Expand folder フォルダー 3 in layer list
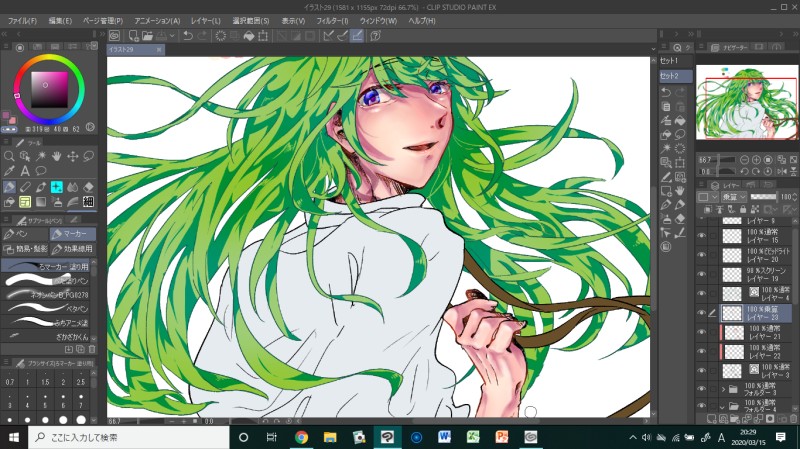 click(723, 389)
